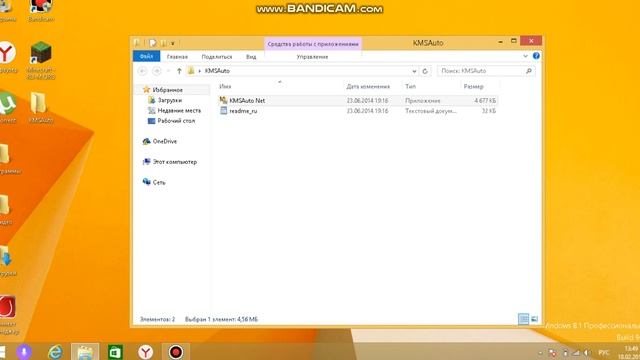Select the readme_ru text file
Screen dimensions: 640x360
click(x=358, y=111)
